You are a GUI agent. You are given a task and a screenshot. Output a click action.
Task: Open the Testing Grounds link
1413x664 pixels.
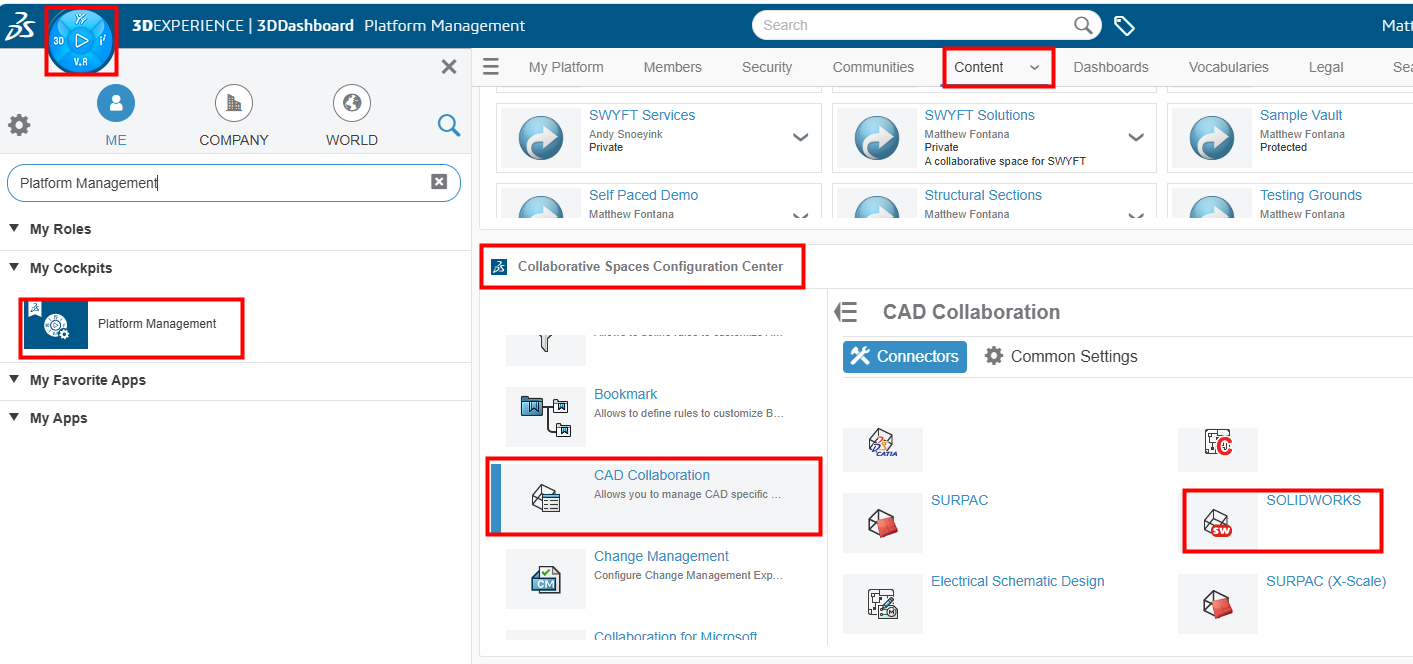point(1311,195)
